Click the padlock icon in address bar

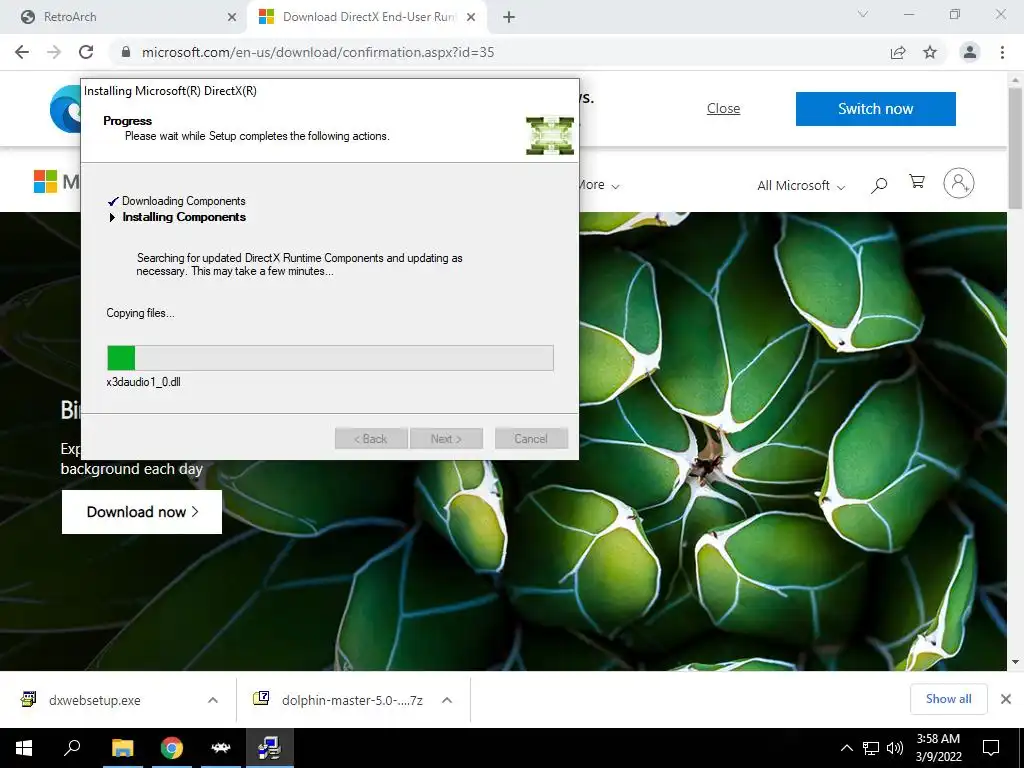(x=126, y=52)
